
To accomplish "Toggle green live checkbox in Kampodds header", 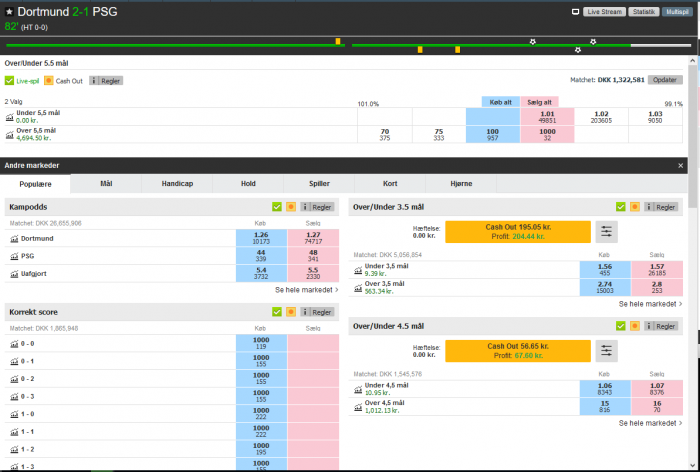I will 277,207.
